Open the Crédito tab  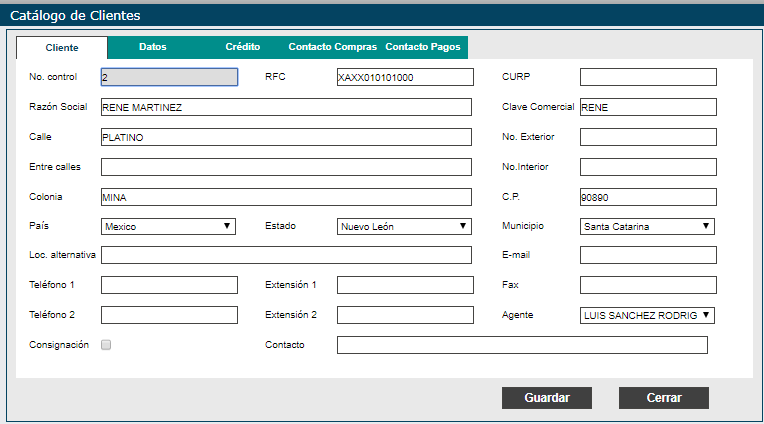coord(243,47)
